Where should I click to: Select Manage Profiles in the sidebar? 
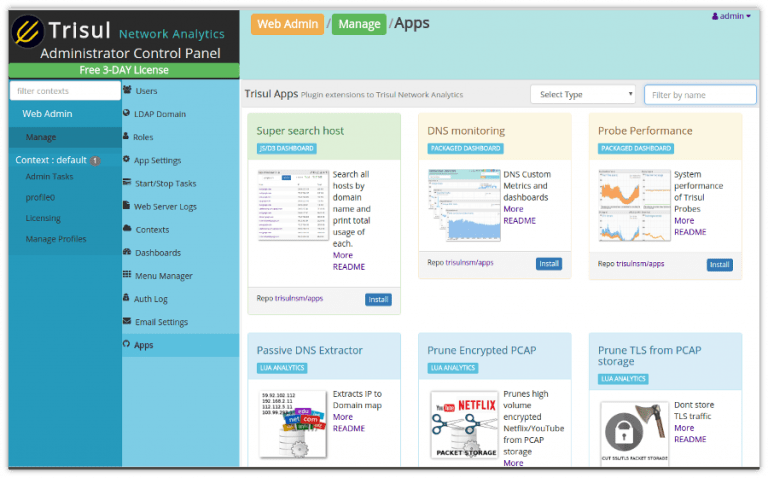coord(56,239)
